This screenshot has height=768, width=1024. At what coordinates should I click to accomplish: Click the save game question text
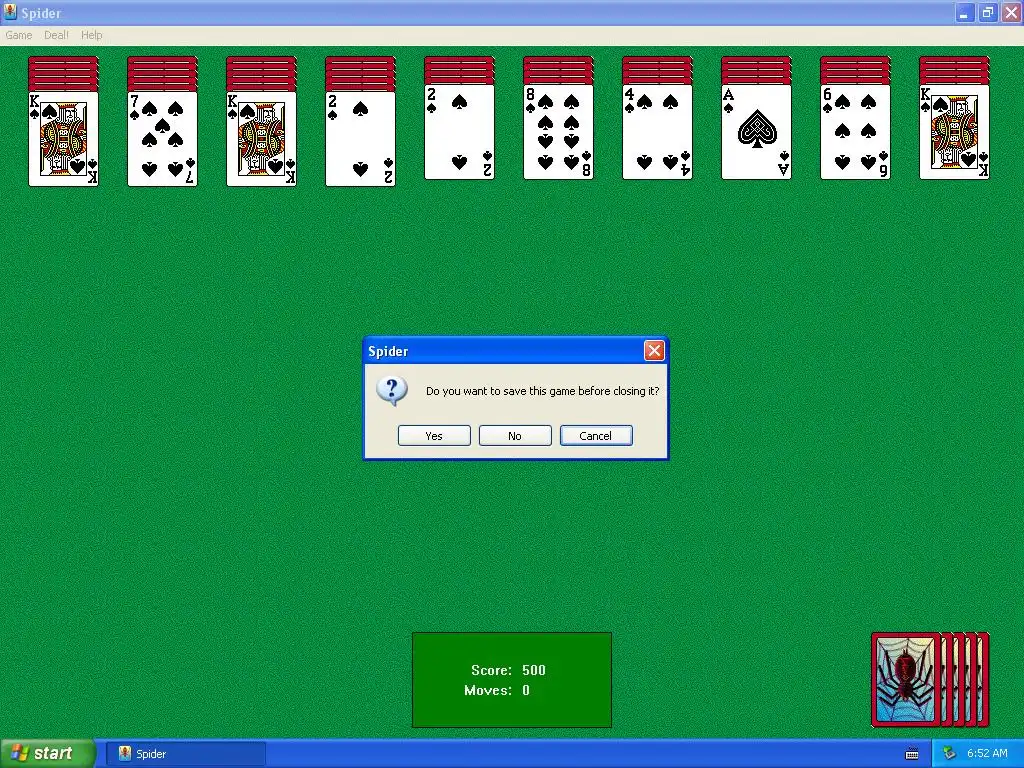[x=542, y=391]
